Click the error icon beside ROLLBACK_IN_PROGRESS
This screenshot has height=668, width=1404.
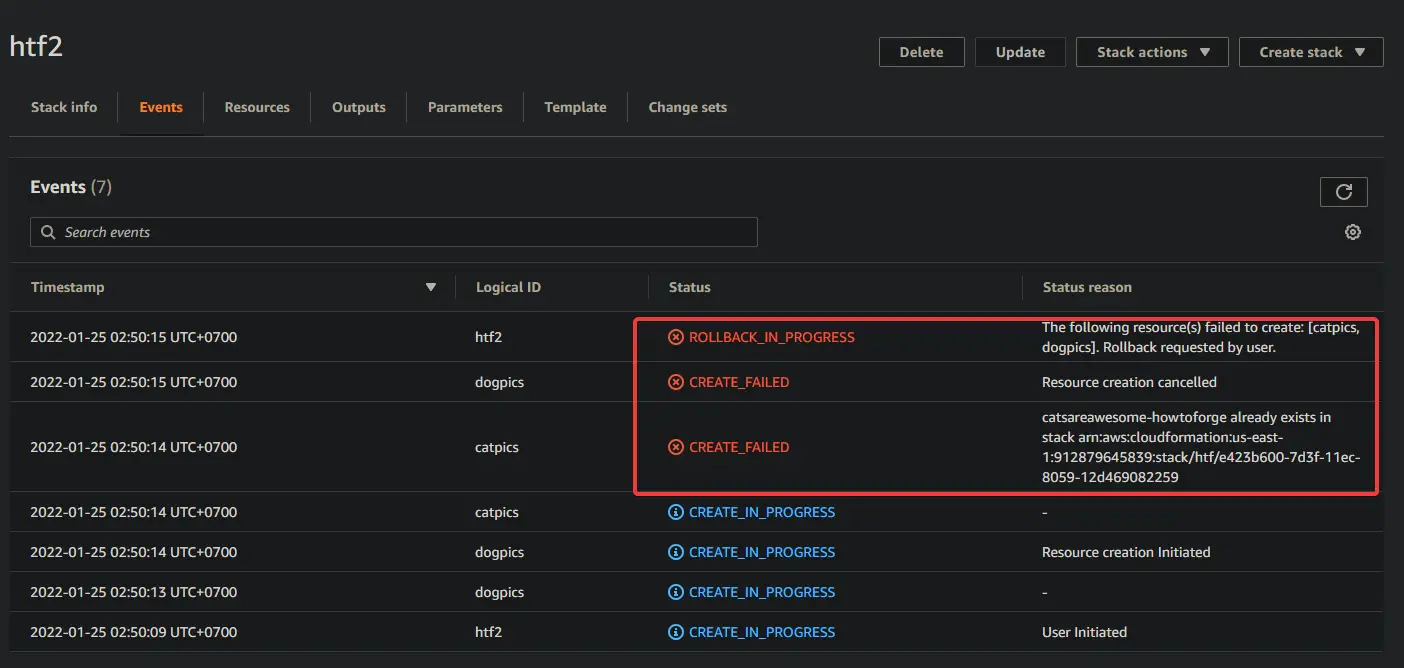[x=675, y=337]
